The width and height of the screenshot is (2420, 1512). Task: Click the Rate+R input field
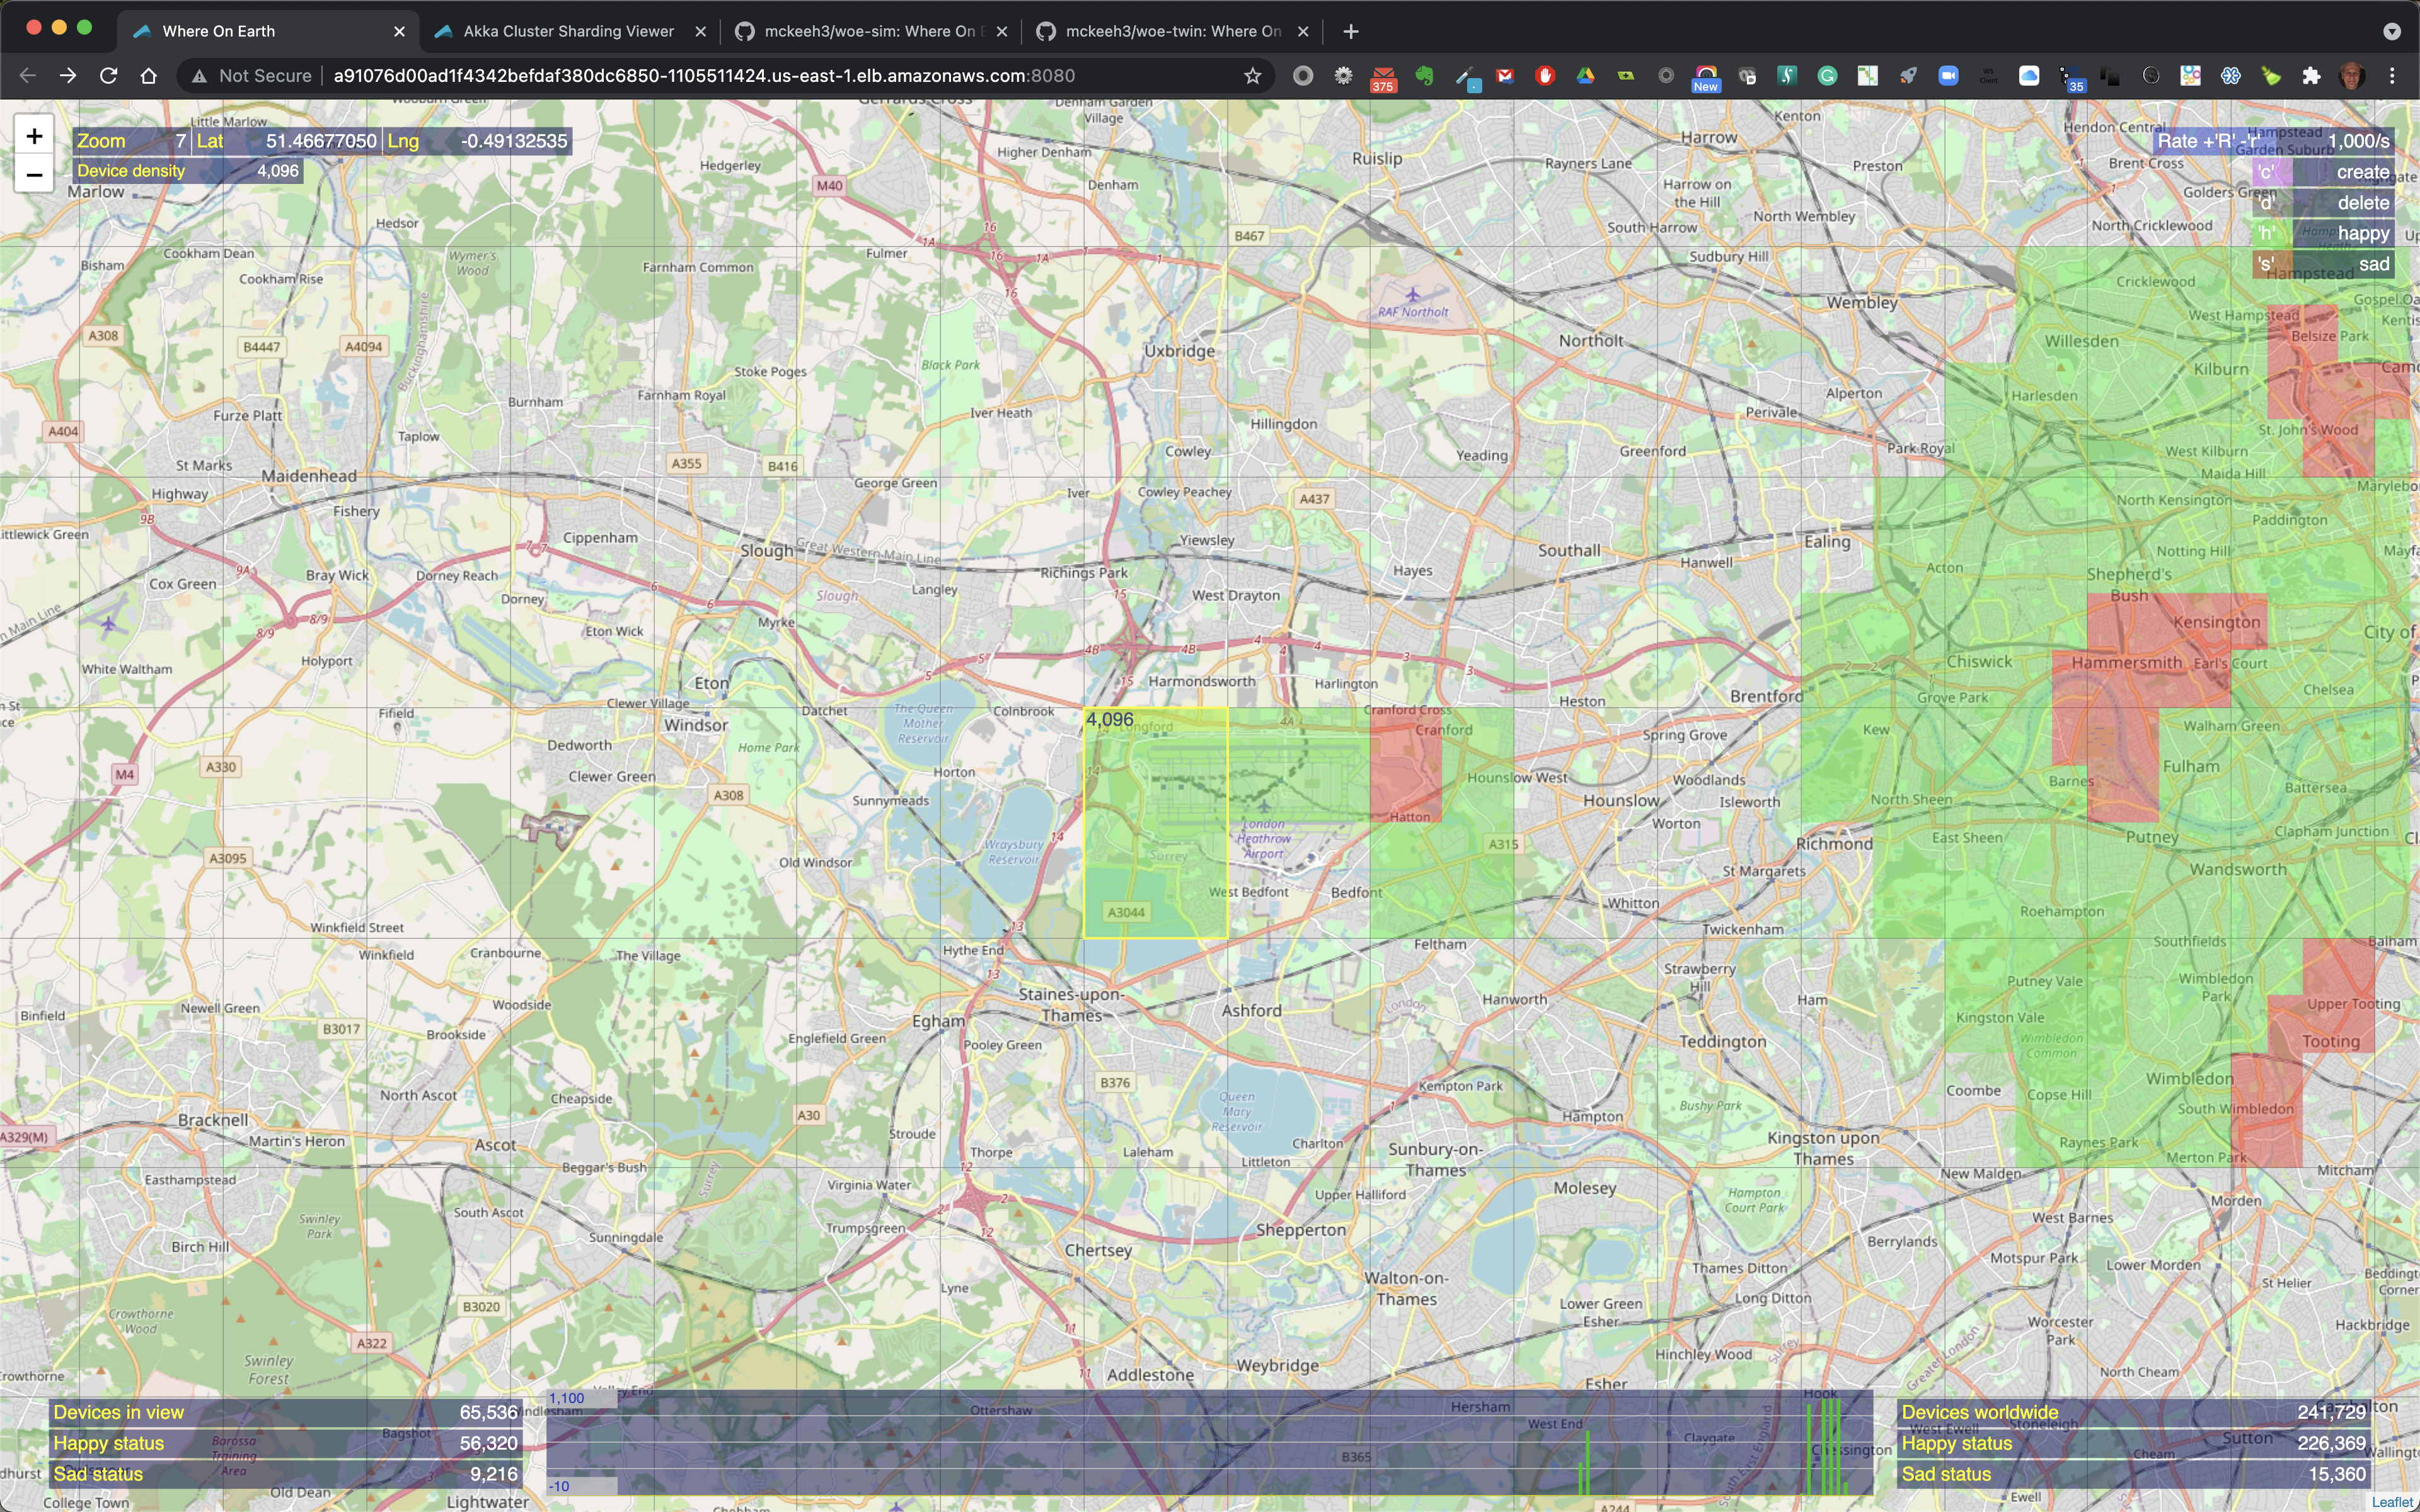click(x=2352, y=141)
